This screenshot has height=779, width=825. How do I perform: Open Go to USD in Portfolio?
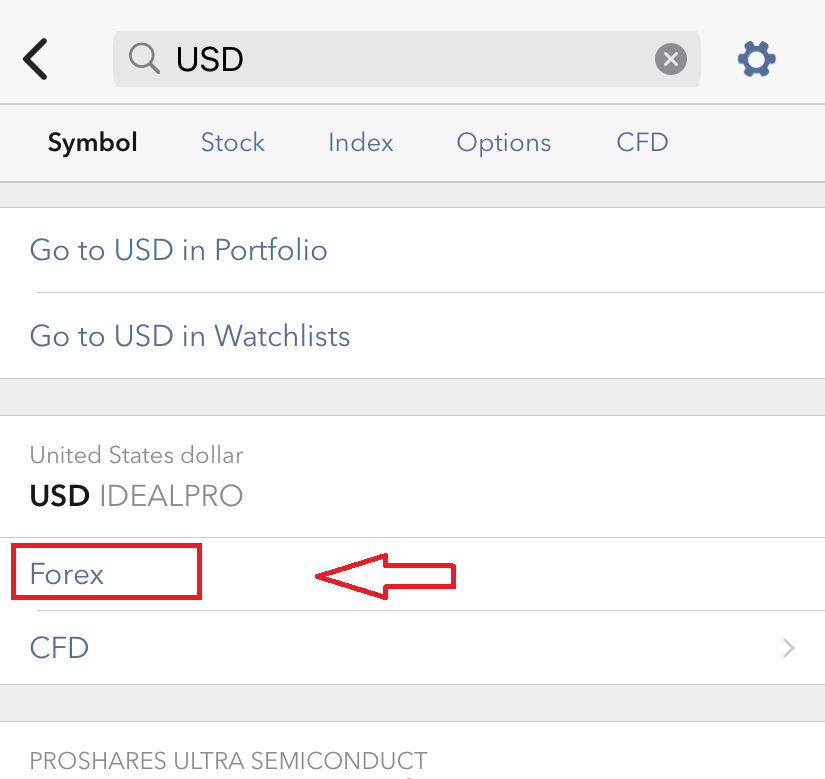[412, 250]
